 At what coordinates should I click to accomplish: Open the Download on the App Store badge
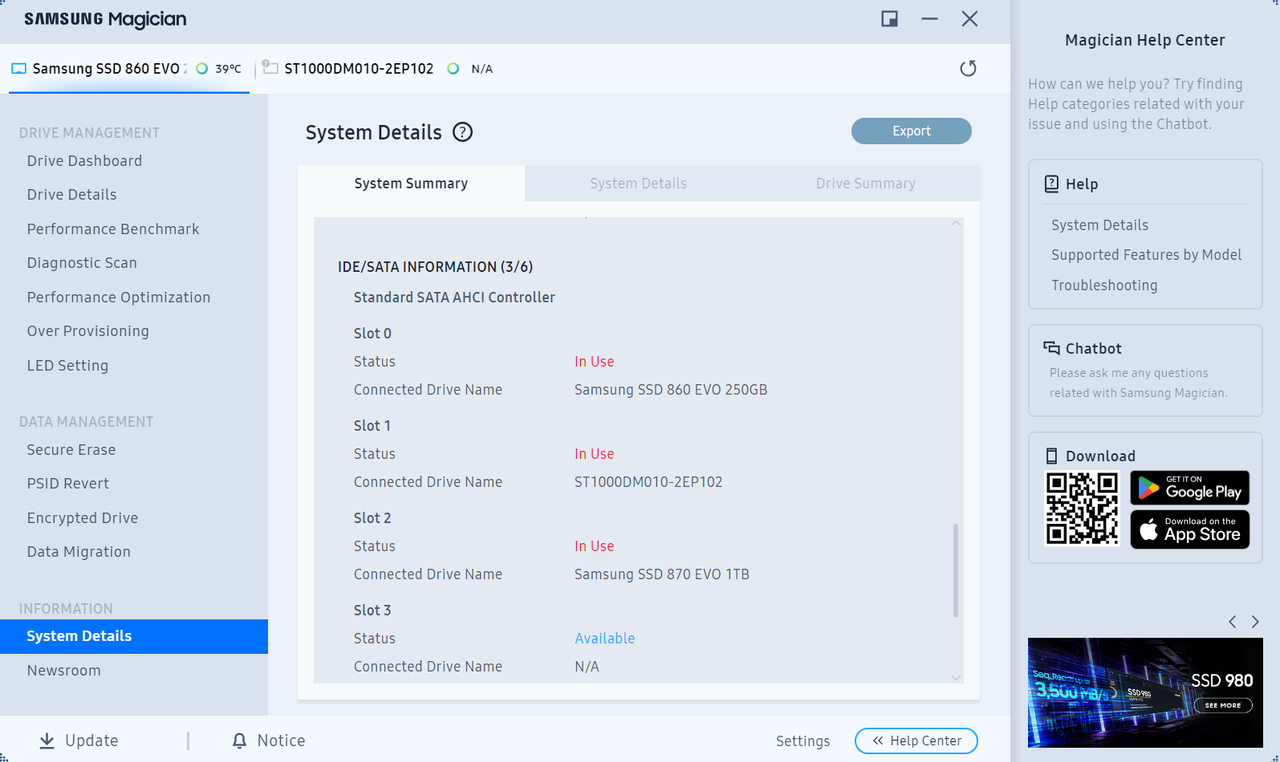1190,529
